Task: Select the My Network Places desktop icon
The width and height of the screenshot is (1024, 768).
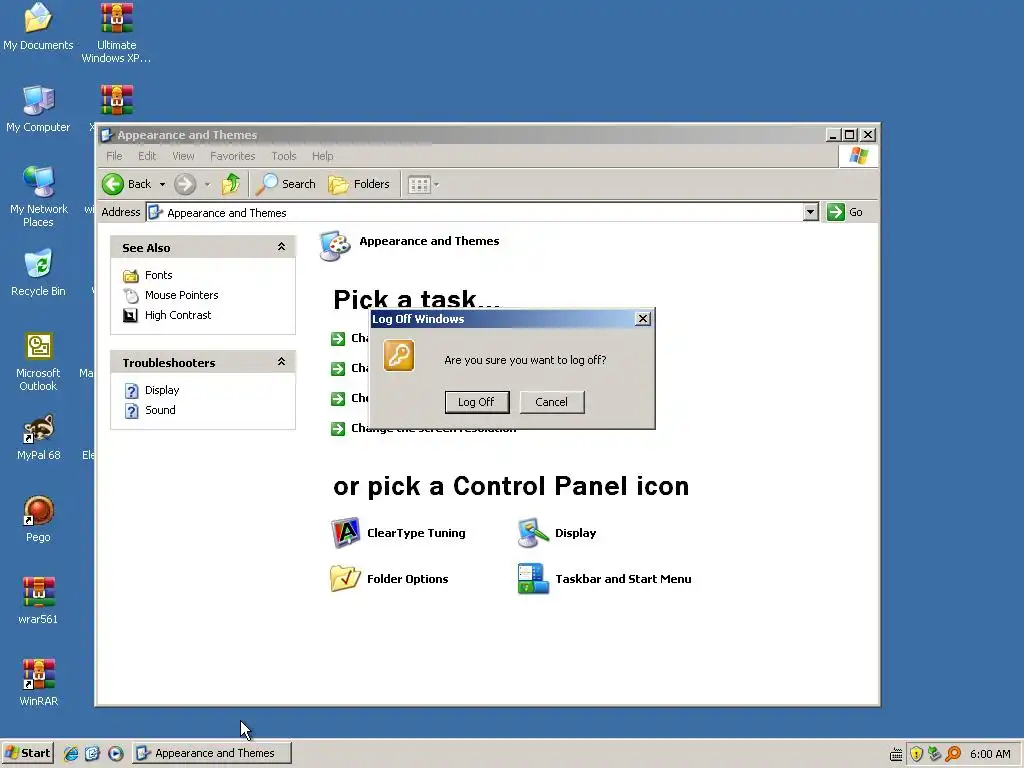Action: 38,197
